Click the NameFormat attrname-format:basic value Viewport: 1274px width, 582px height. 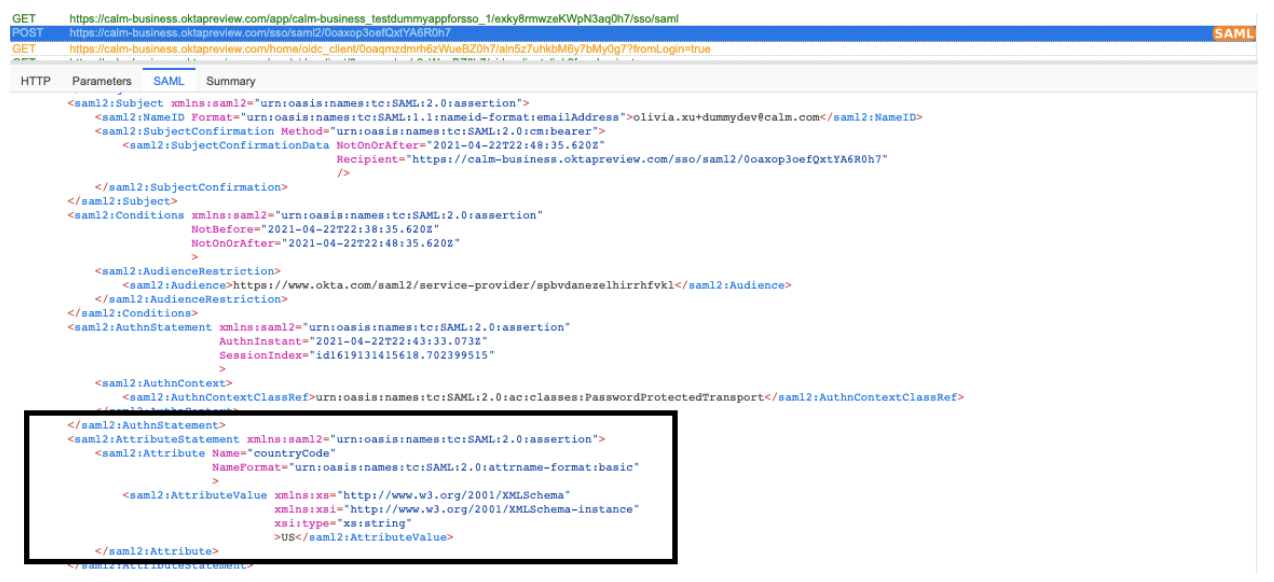[464, 467]
